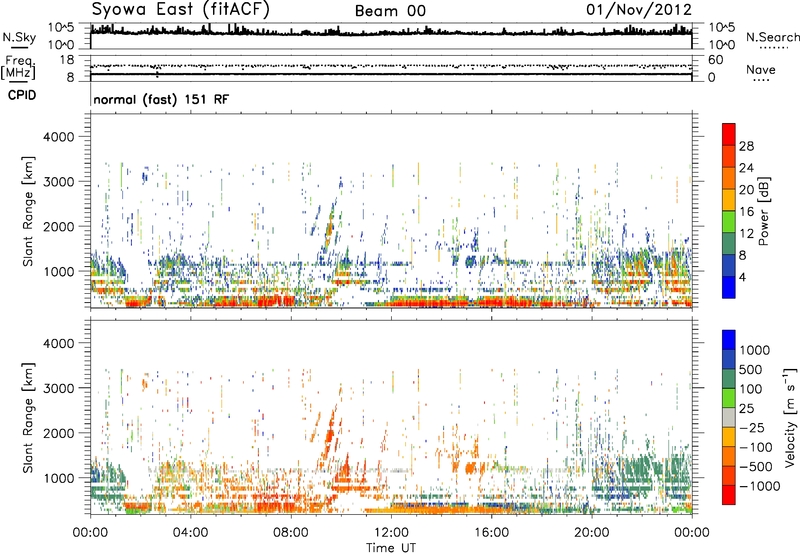Click the '28' value on Power scale
This screenshot has width=800, height=554.
tap(746, 146)
